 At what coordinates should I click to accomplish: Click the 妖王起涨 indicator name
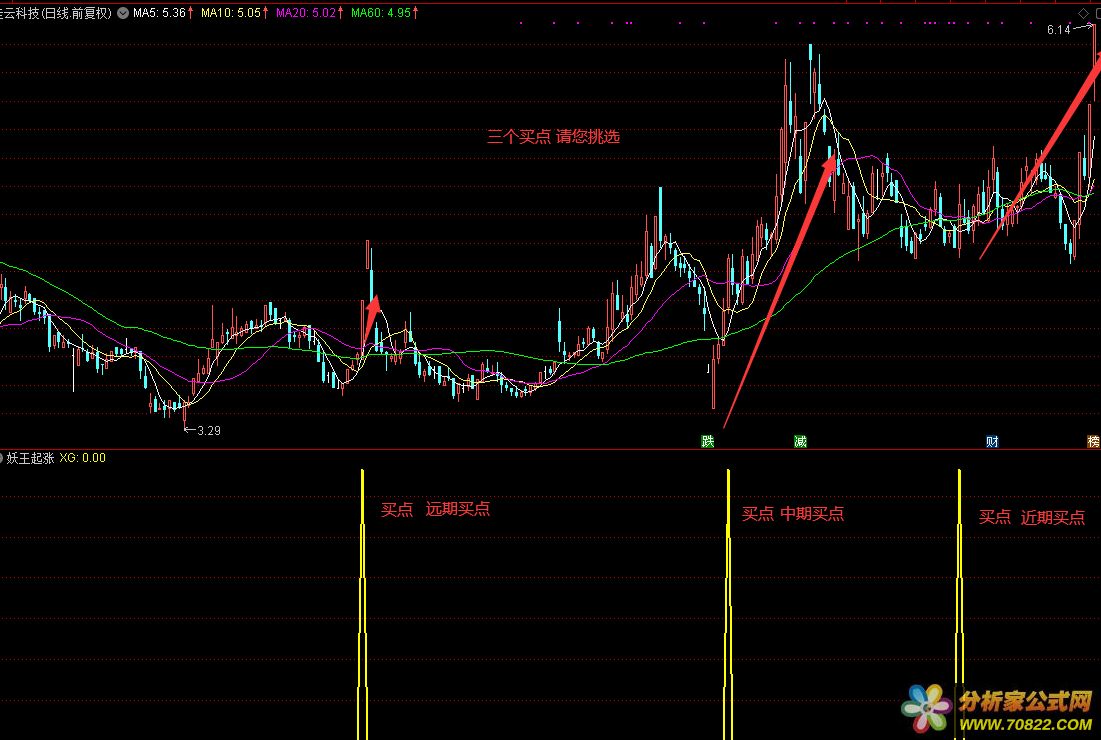click(x=30, y=458)
